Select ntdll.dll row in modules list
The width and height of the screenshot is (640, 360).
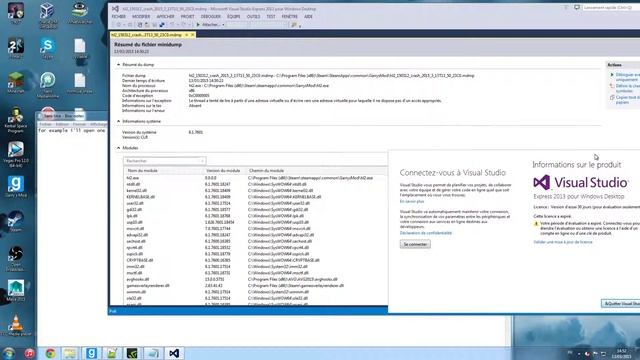click(255, 184)
